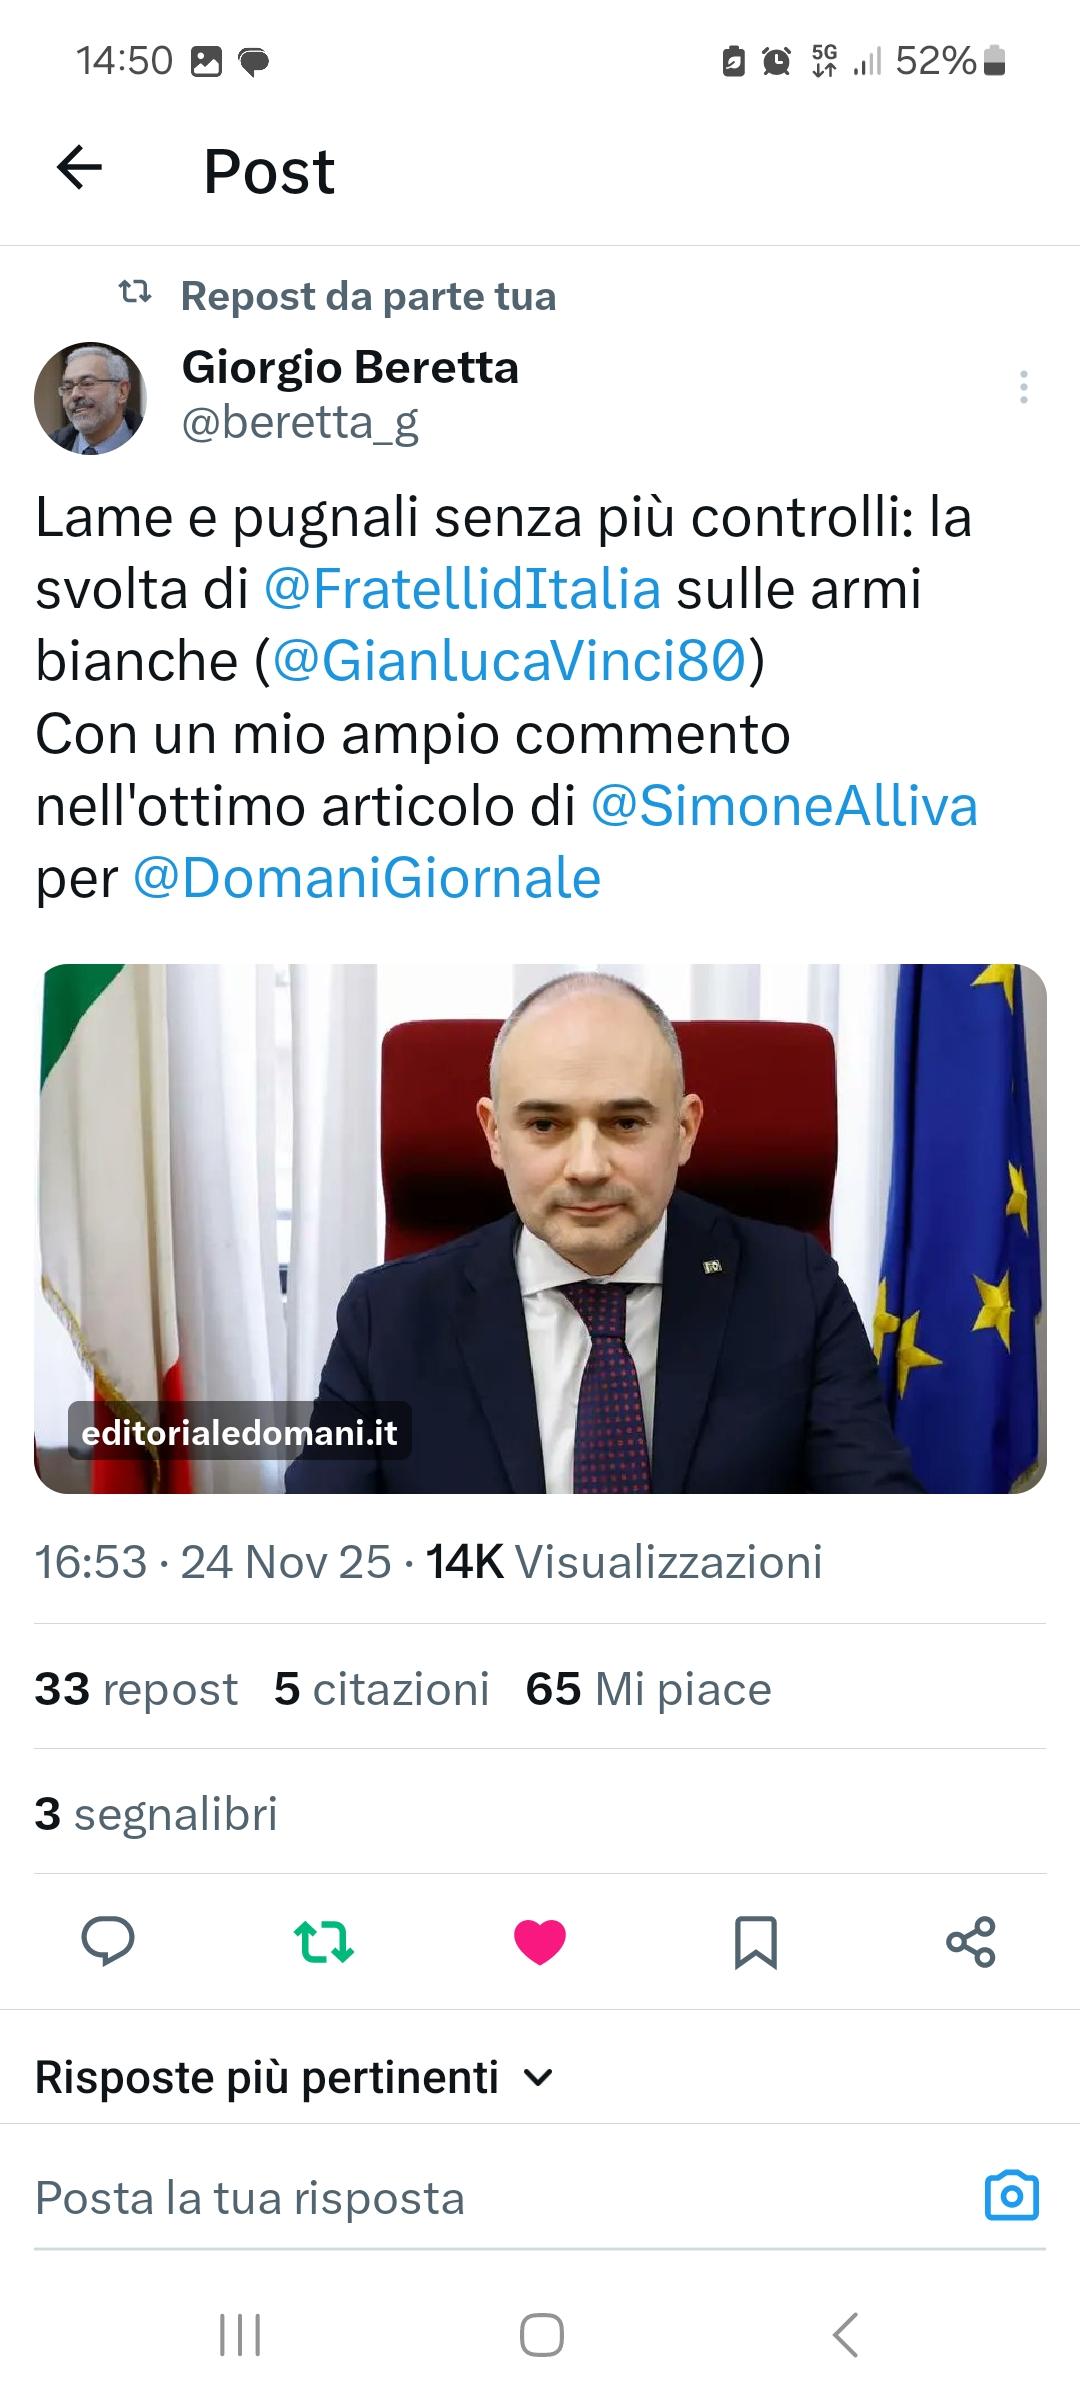Unlike the post with the pink heart
The image size is (1080, 2400).
click(540, 1942)
